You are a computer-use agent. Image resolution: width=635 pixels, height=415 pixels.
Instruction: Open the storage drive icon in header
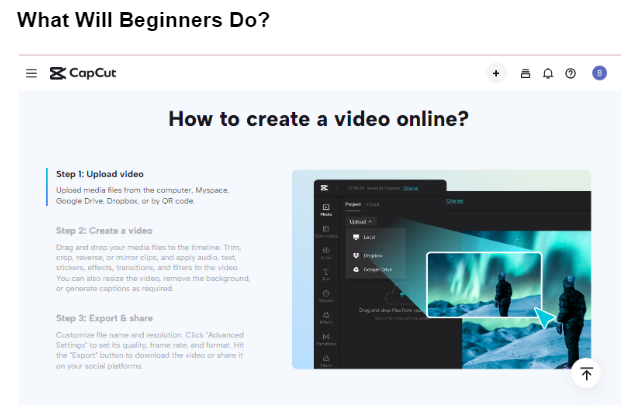[x=526, y=73]
